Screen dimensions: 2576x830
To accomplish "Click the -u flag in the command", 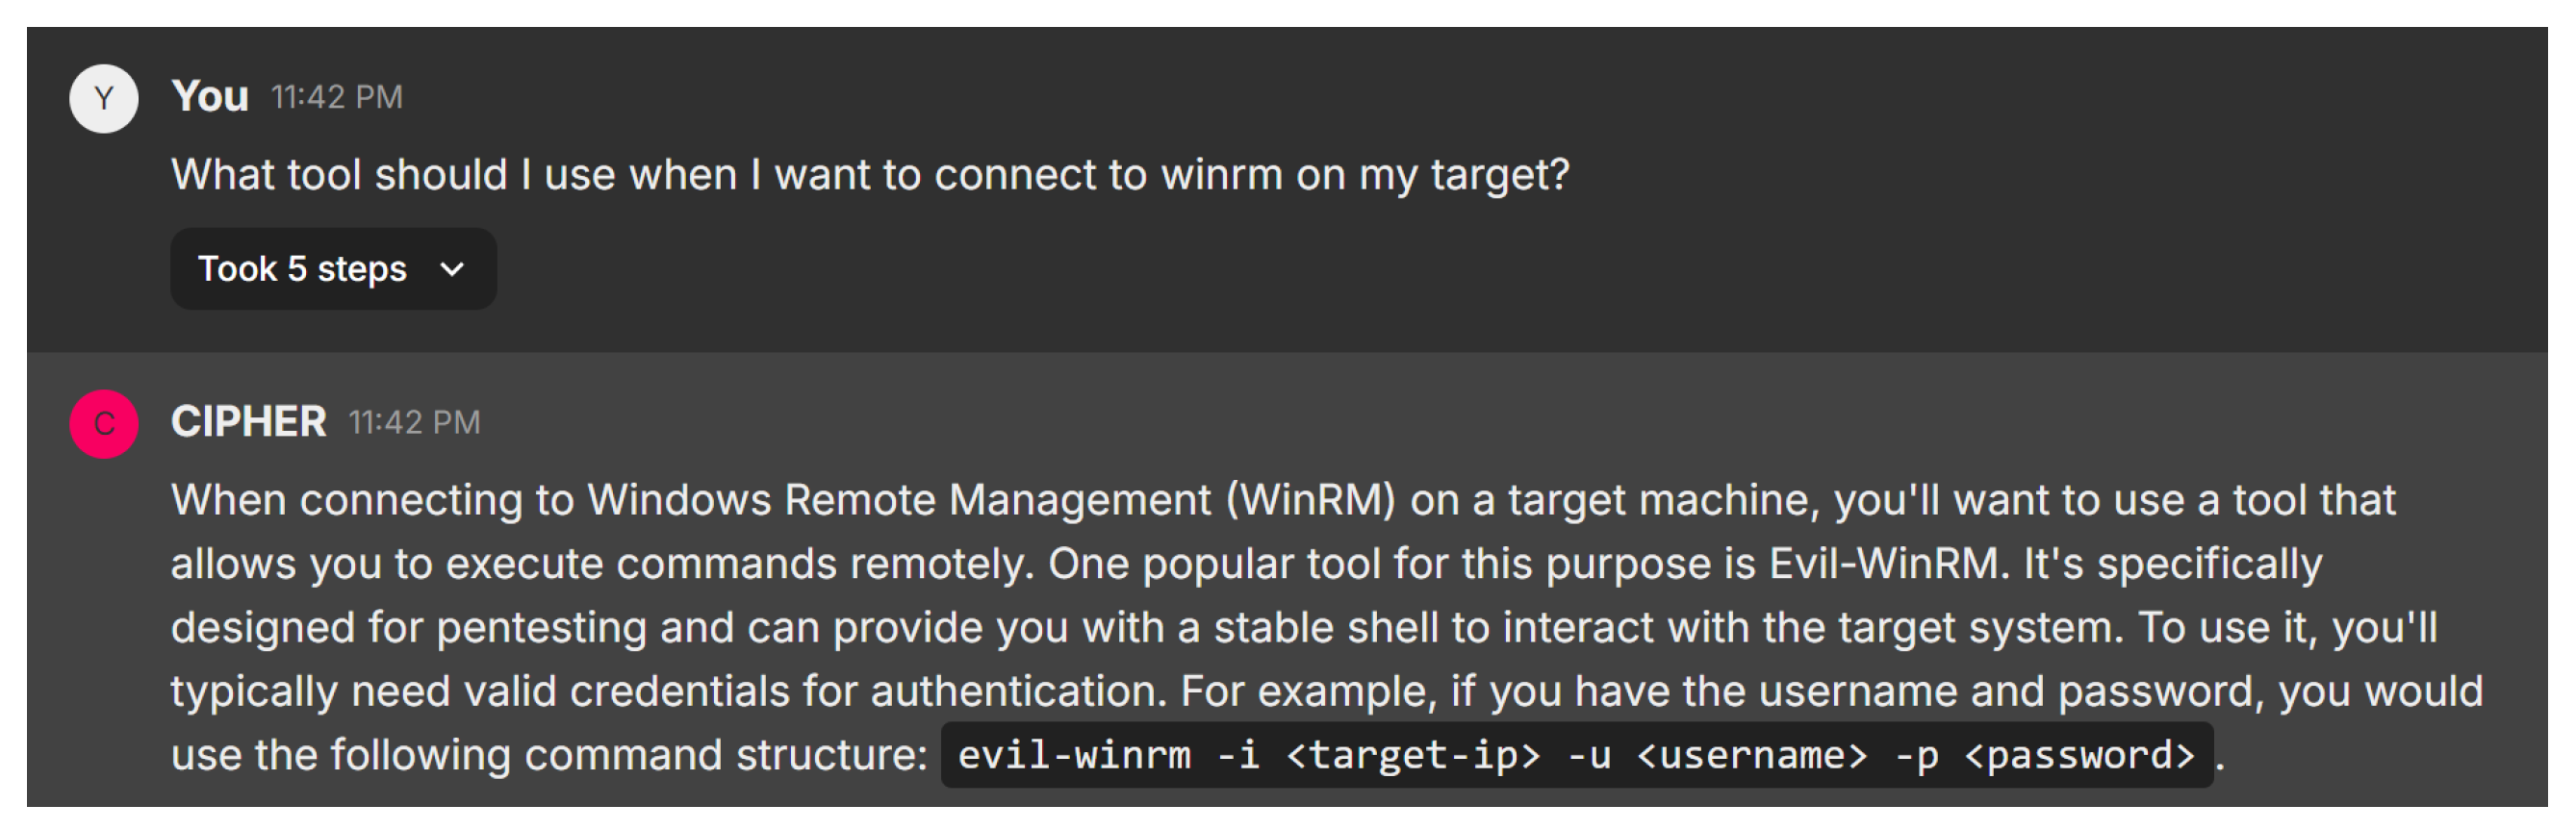I will [x=1588, y=754].
